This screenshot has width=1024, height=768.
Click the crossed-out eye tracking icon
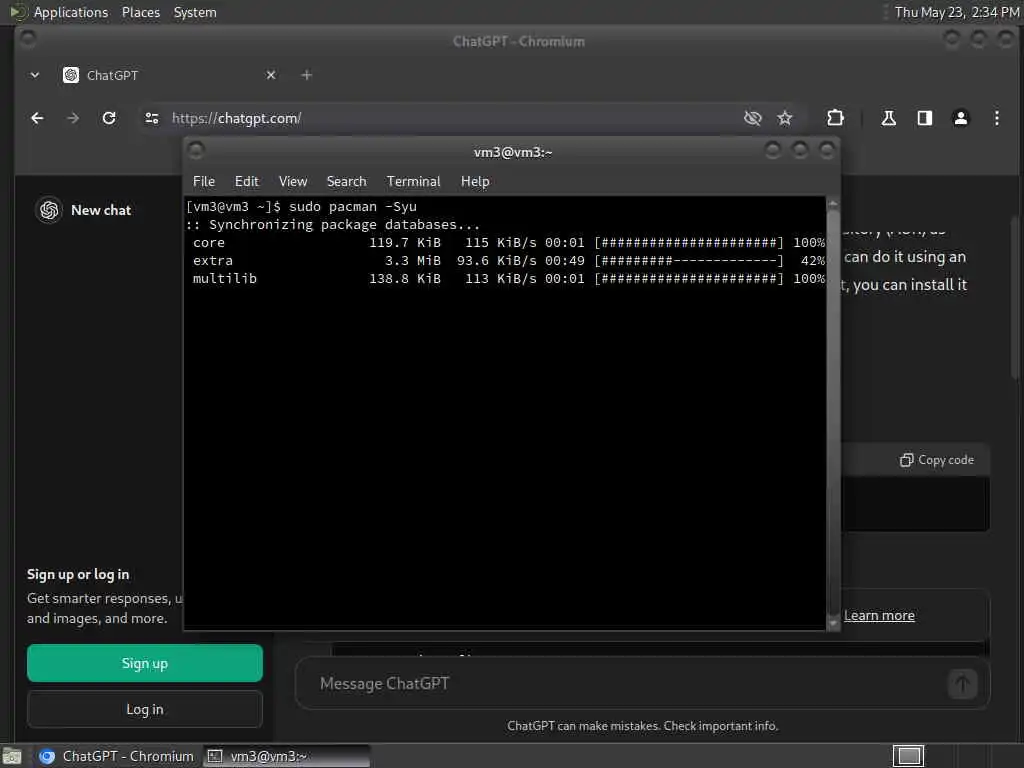pos(753,118)
